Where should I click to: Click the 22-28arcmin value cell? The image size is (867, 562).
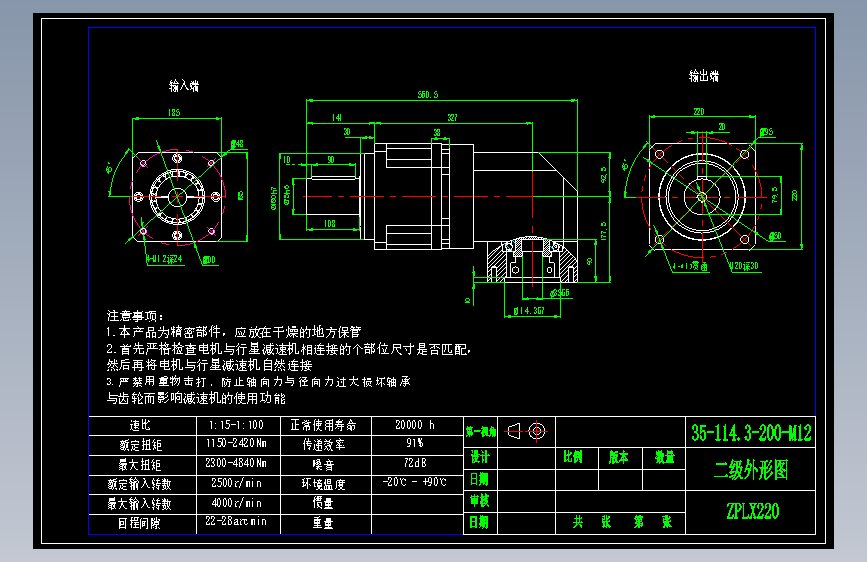[238, 524]
